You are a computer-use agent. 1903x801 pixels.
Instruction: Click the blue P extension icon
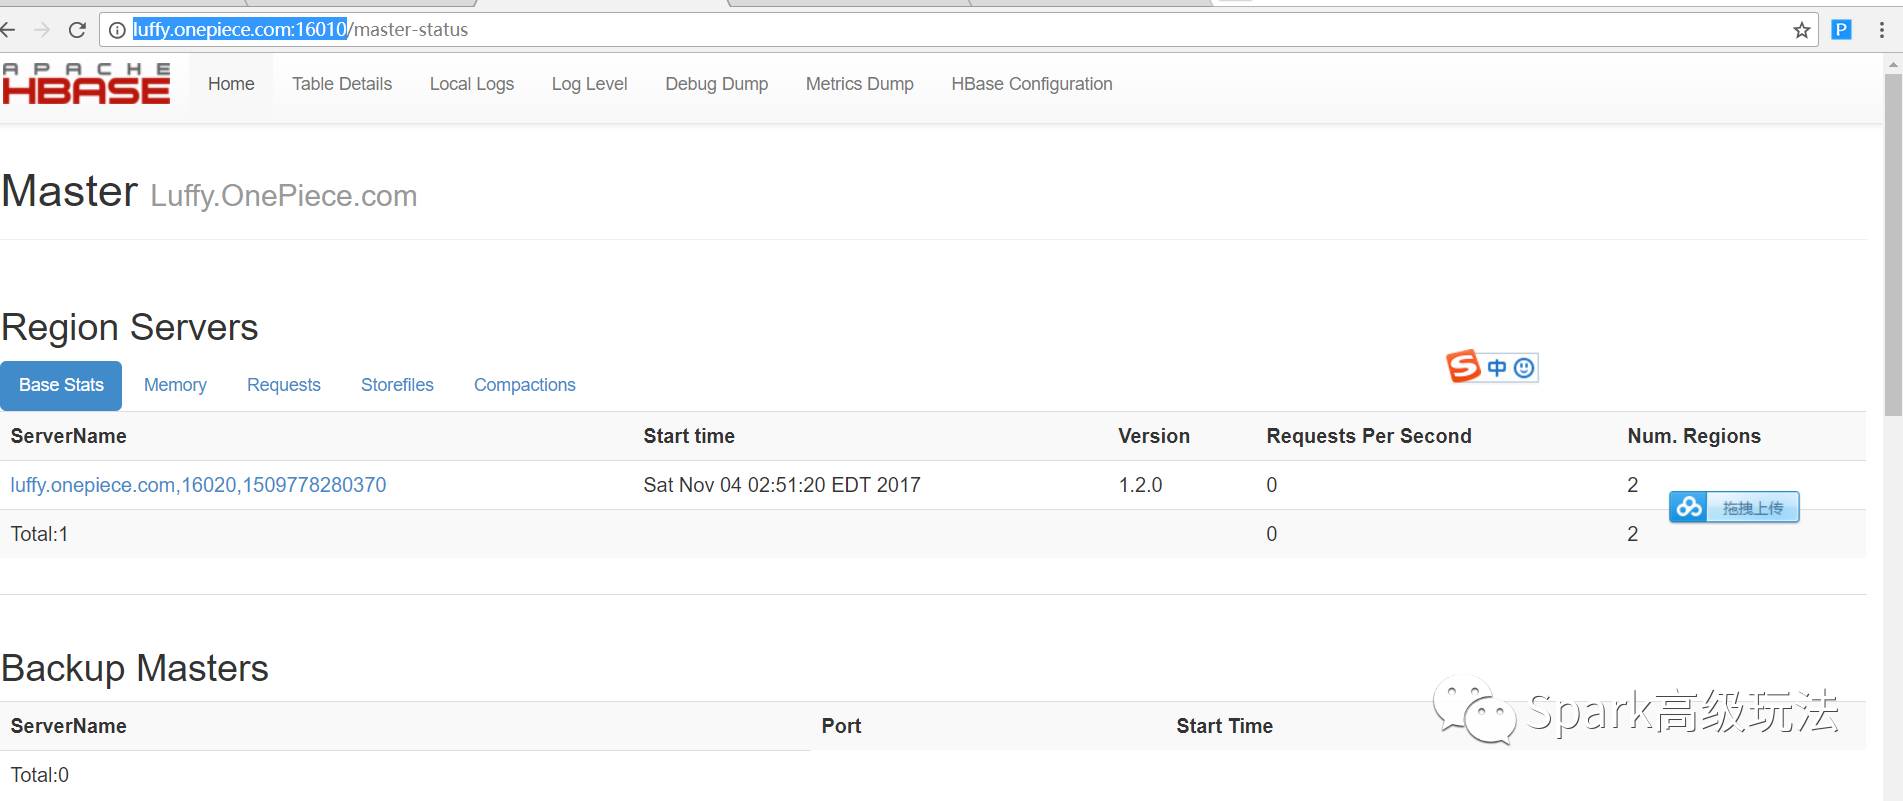coord(1841,30)
